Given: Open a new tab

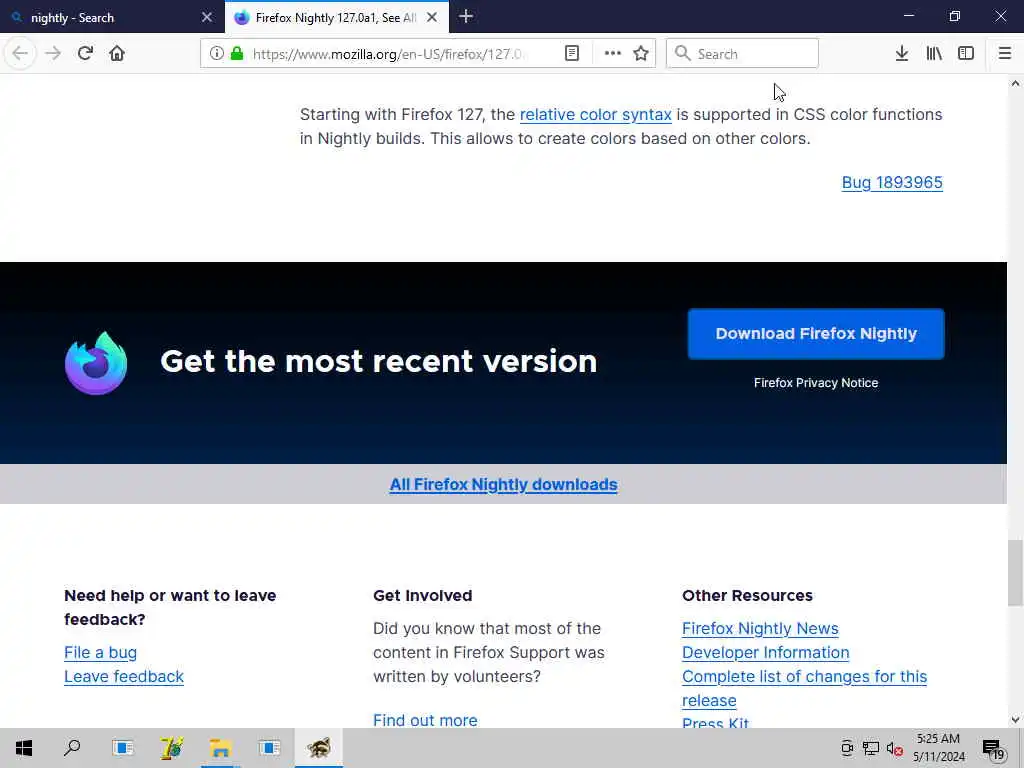Looking at the screenshot, I should [x=466, y=17].
